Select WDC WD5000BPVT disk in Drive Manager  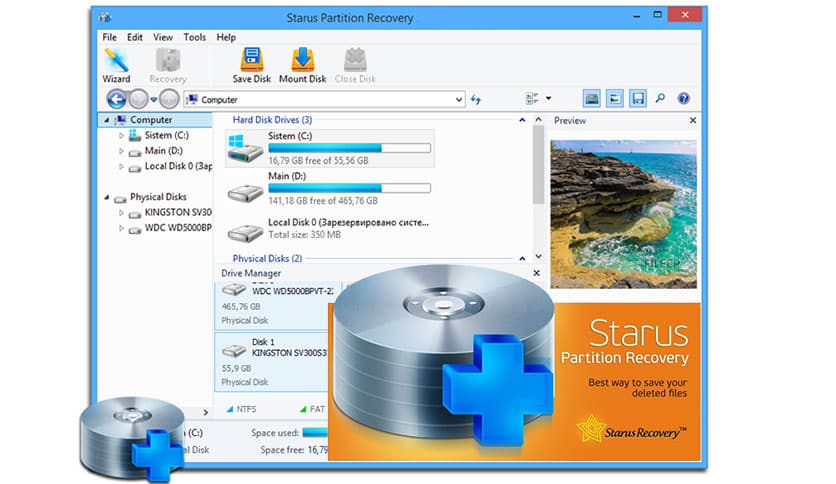click(x=273, y=305)
